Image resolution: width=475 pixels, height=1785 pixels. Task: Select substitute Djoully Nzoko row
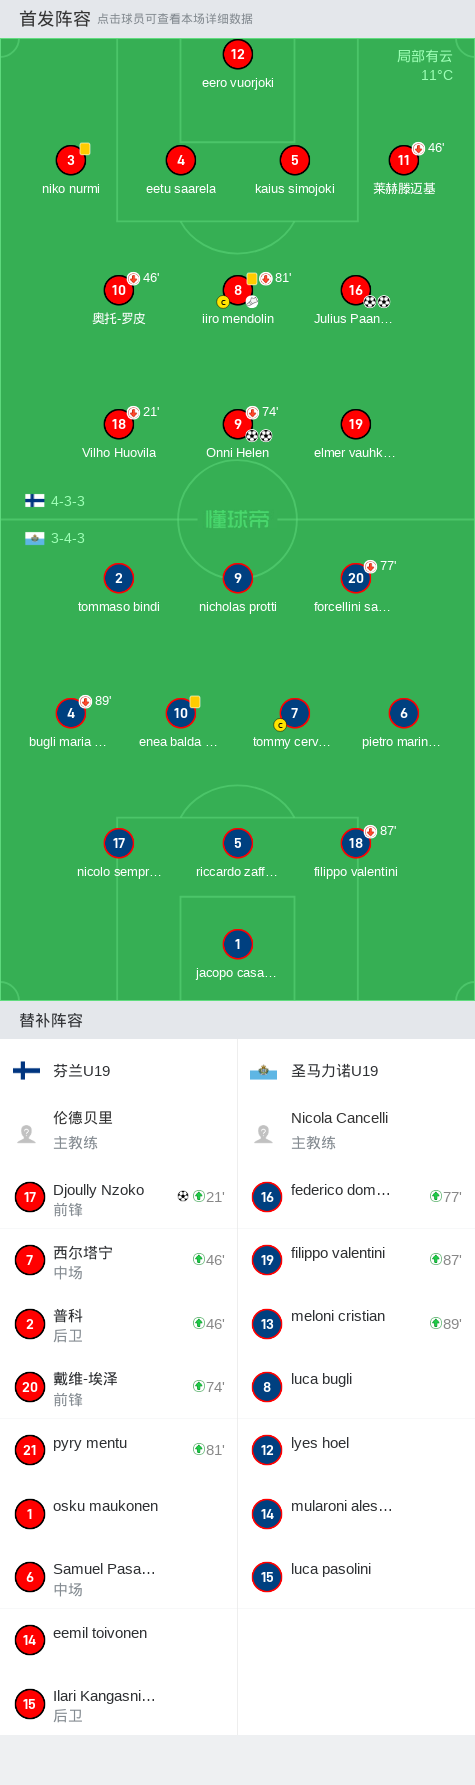tap(118, 1198)
